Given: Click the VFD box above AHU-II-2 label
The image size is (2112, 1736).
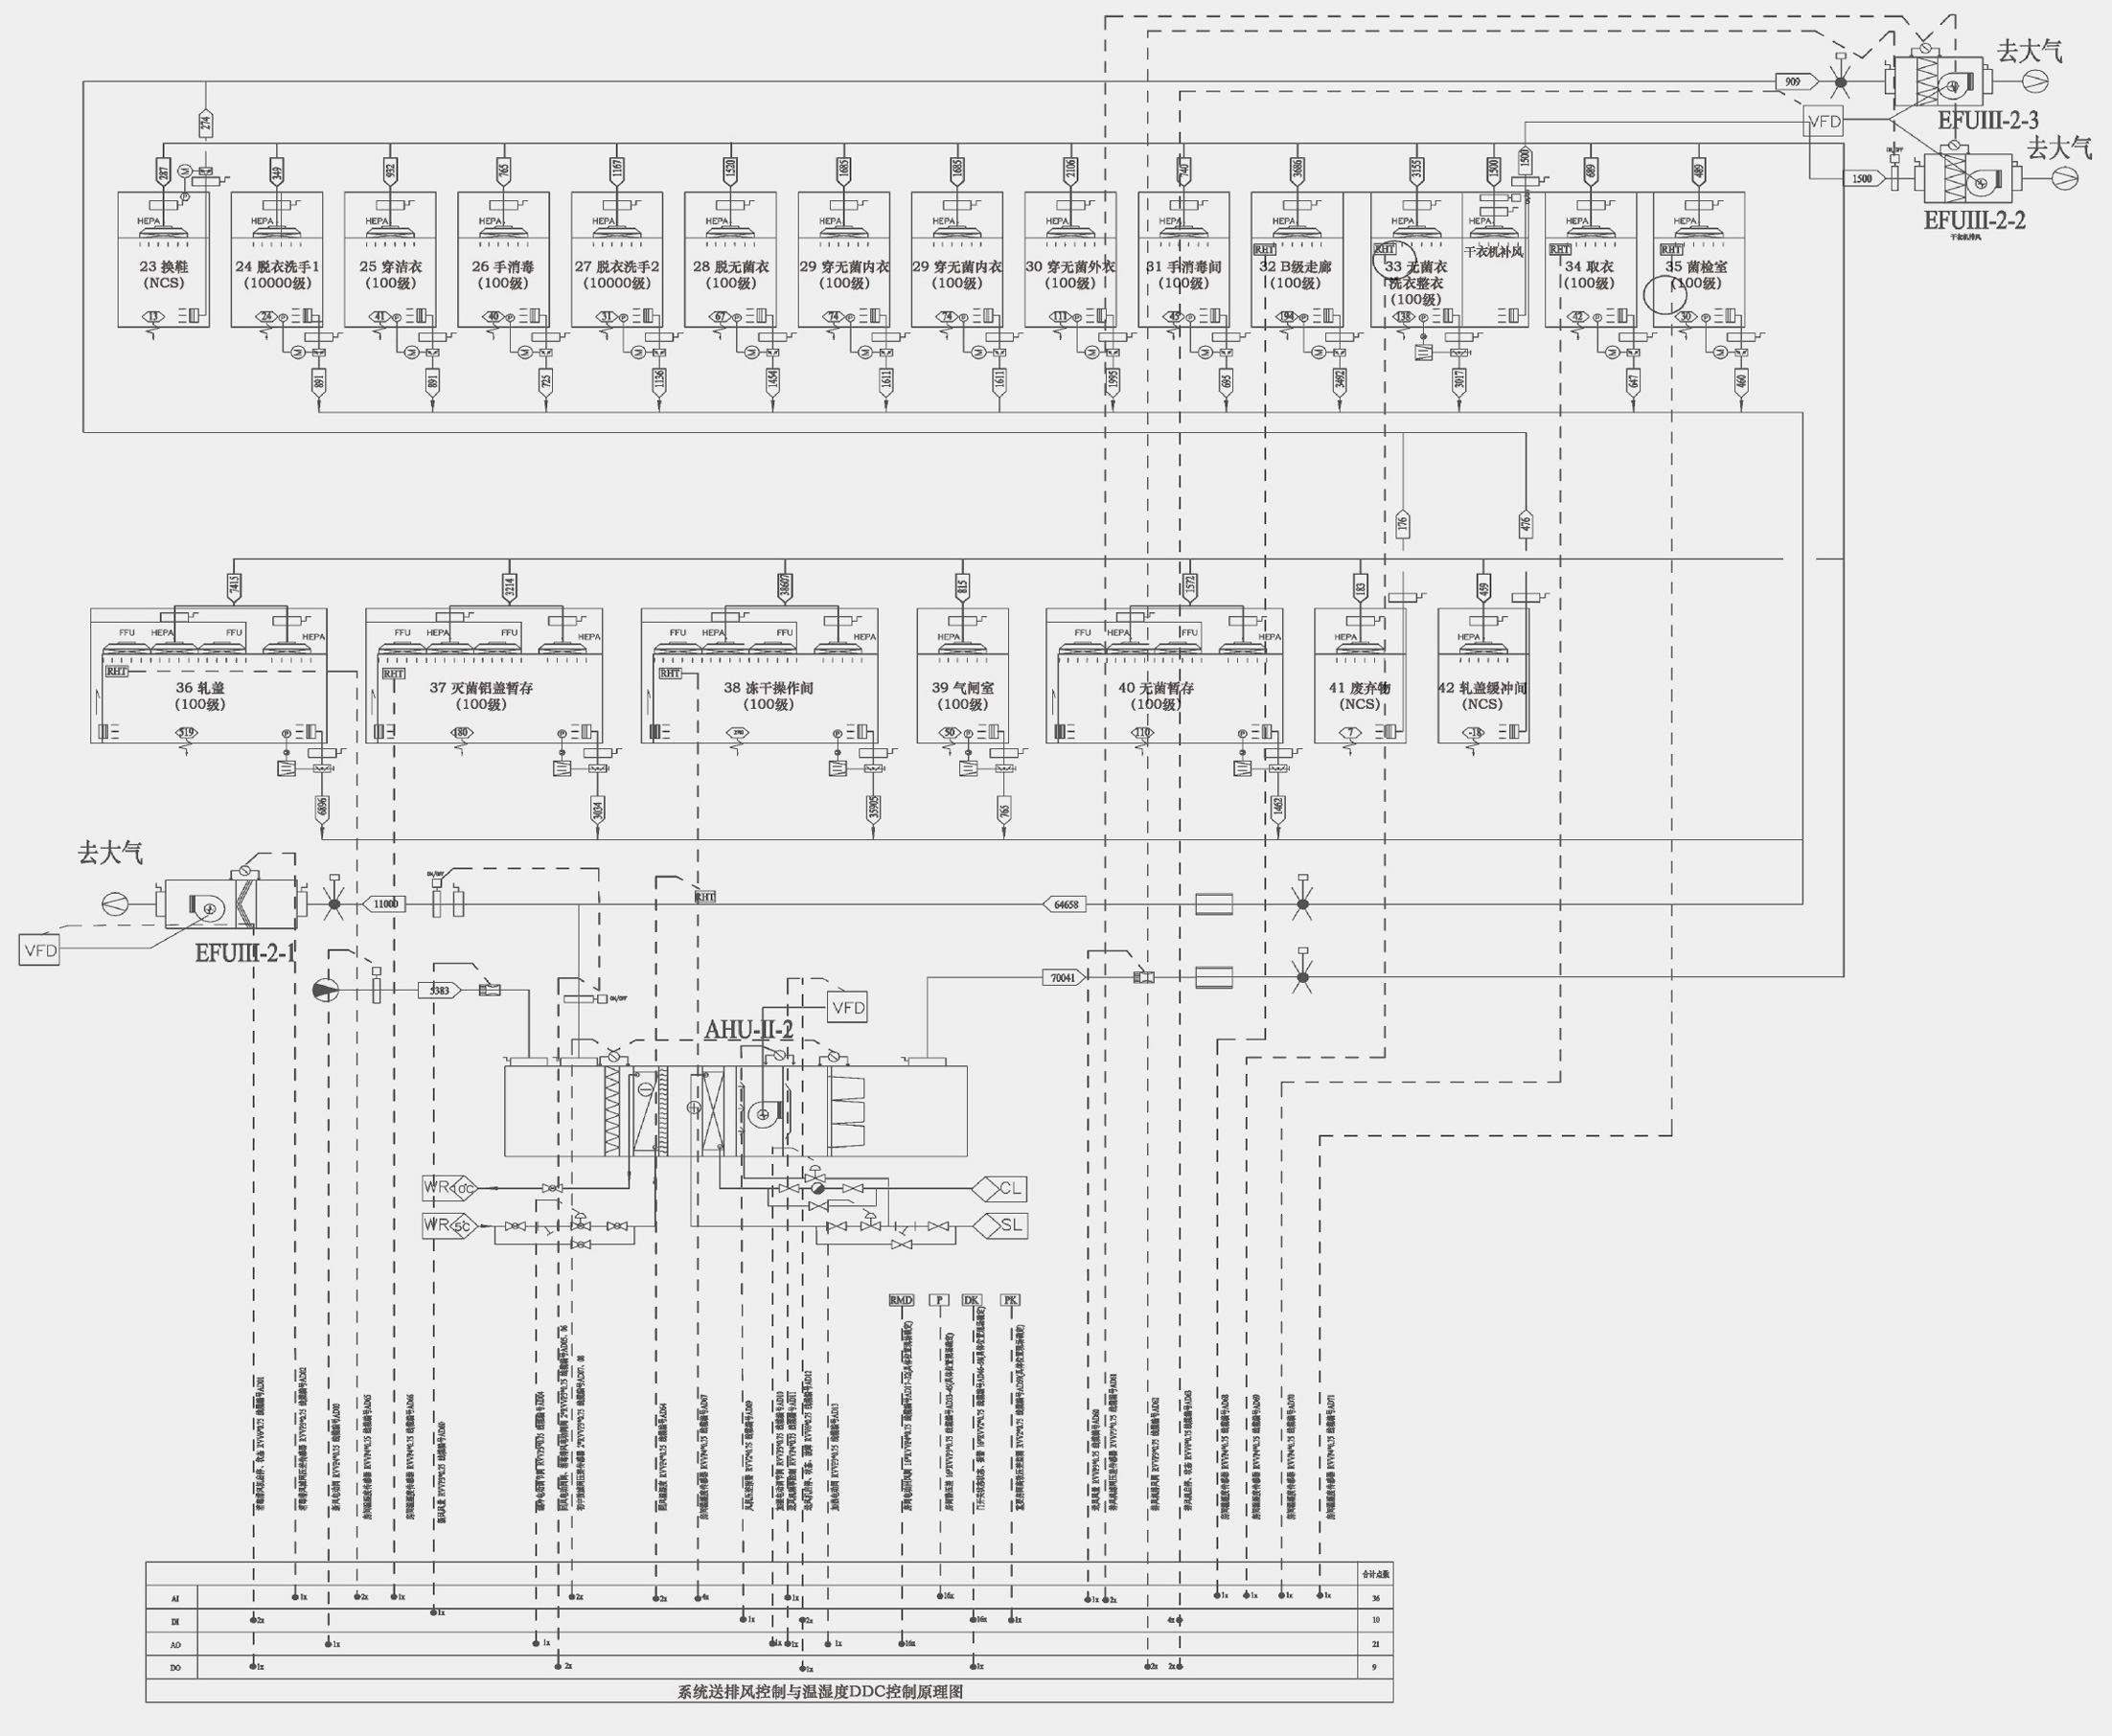Looking at the screenshot, I should [848, 1007].
